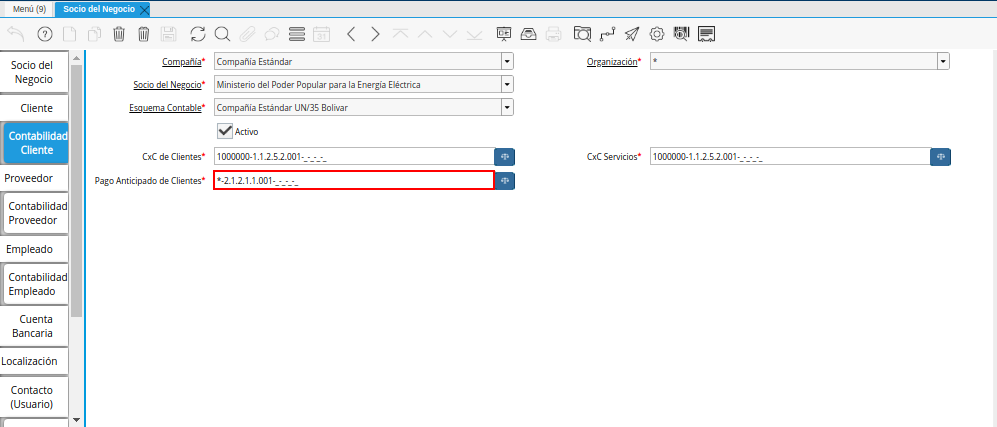Open account picker for Pago Anticipado de Clientes
Image resolution: width=997 pixels, height=427 pixels.
pos(505,181)
